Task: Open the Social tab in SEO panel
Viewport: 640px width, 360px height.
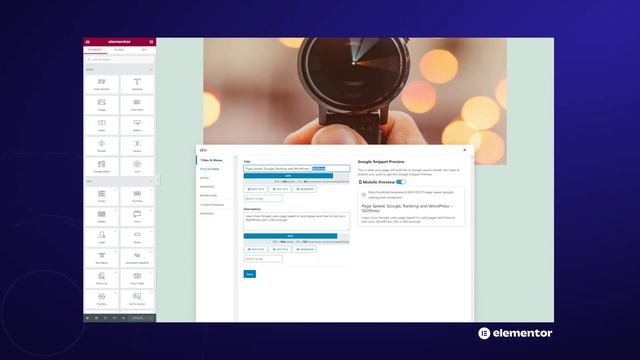Action: 204,178
